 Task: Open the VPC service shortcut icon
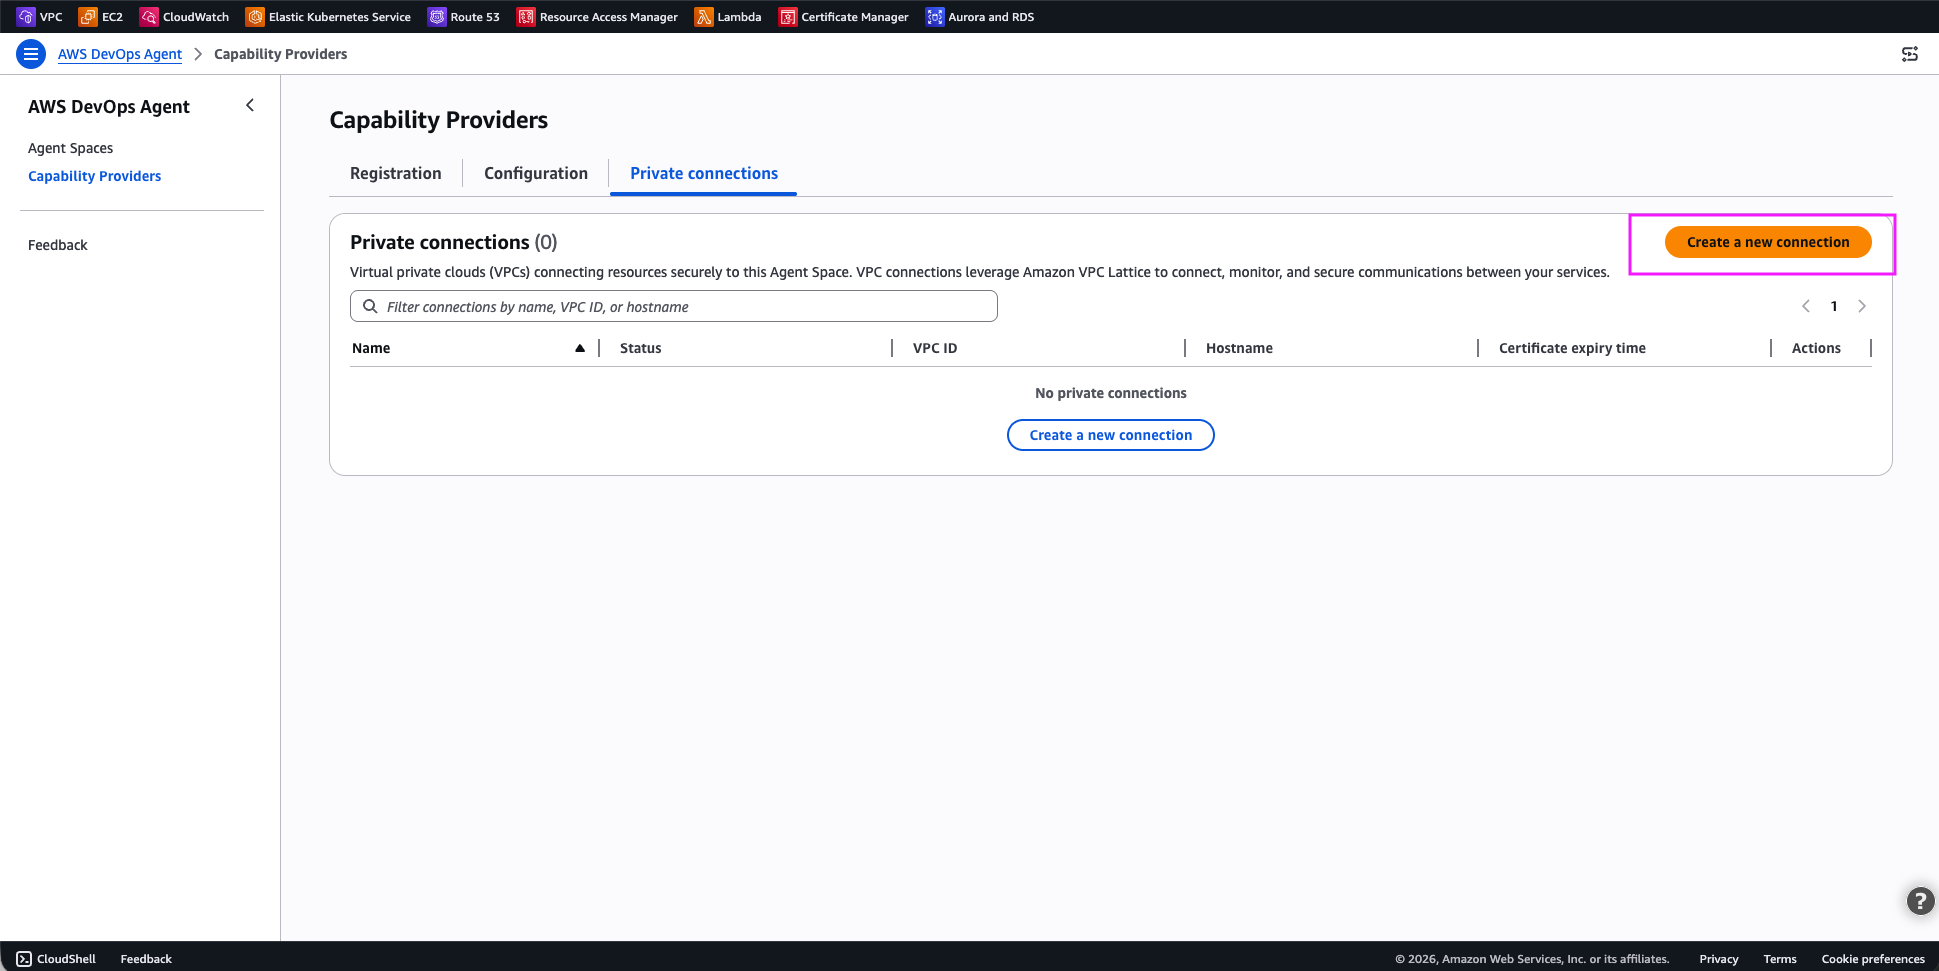tap(26, 17)
